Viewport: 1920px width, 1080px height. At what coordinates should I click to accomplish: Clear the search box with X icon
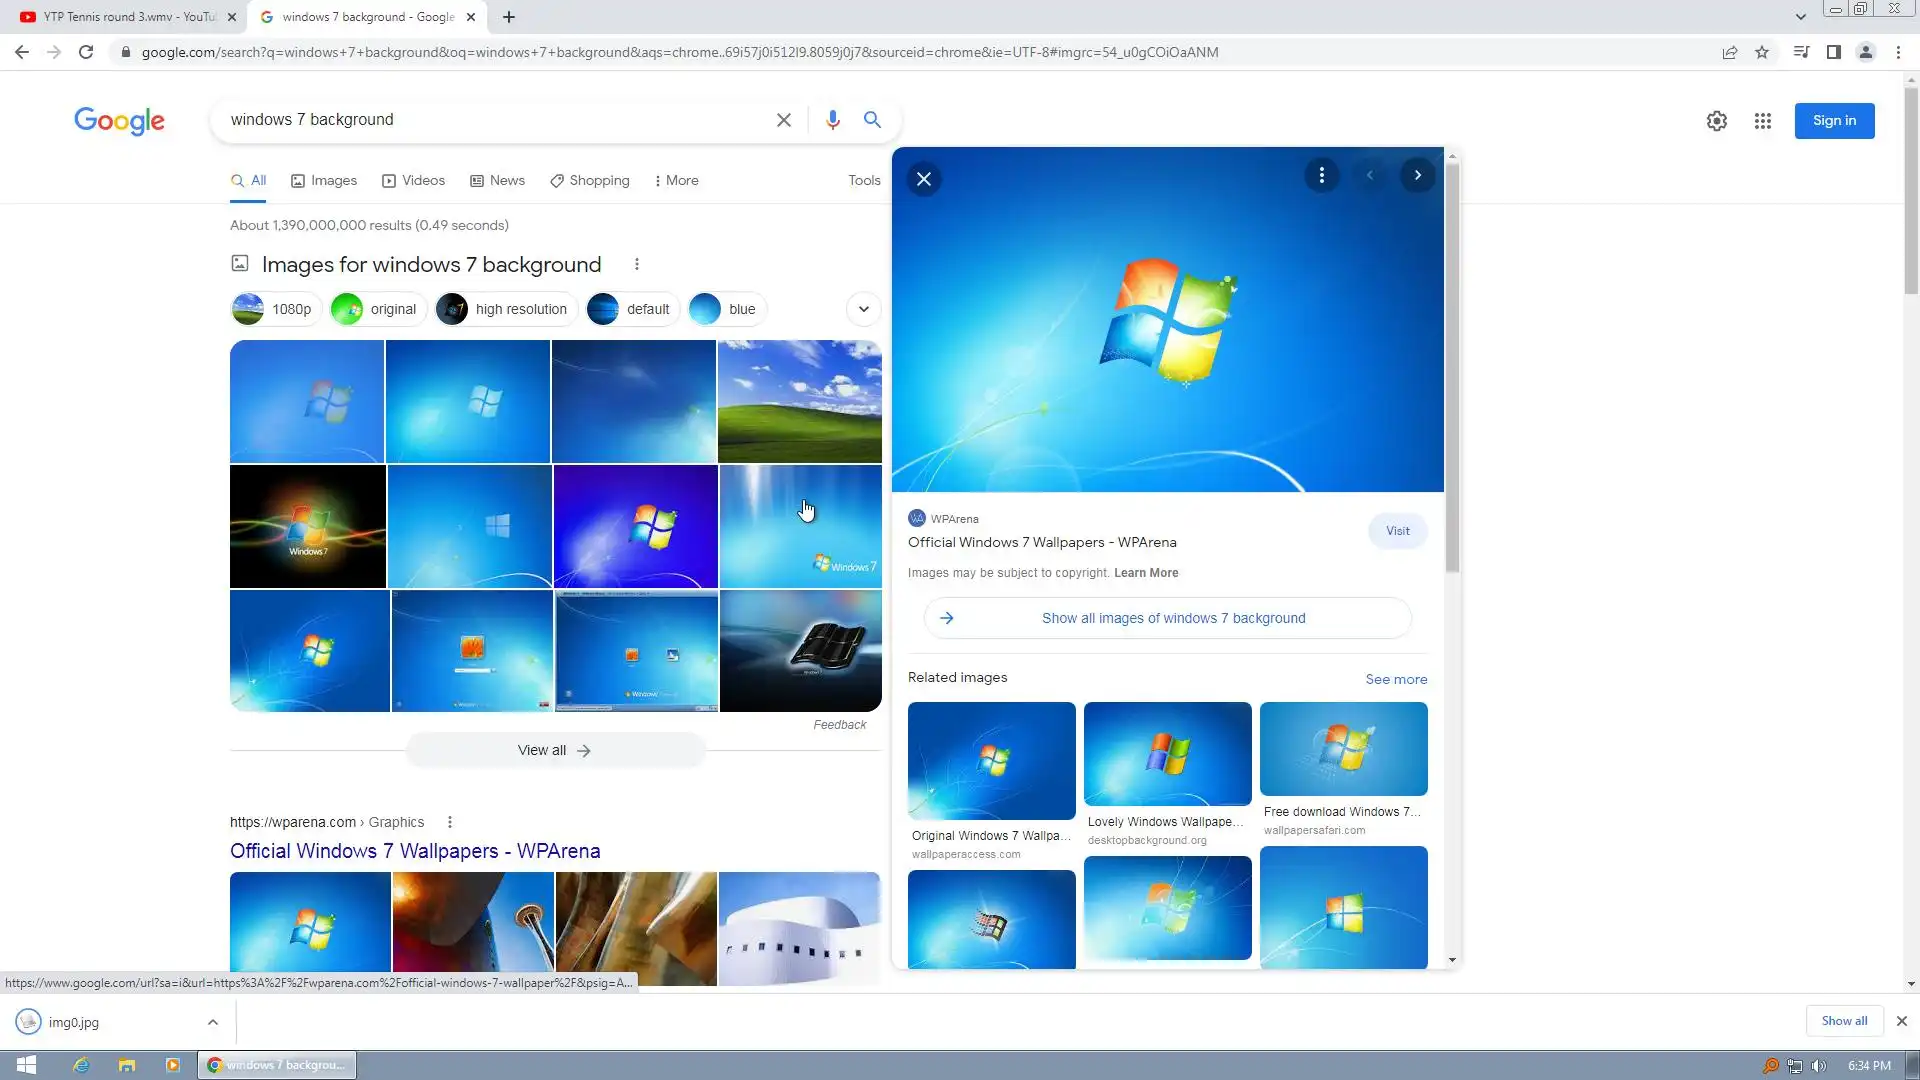click(x=784, y=120)
